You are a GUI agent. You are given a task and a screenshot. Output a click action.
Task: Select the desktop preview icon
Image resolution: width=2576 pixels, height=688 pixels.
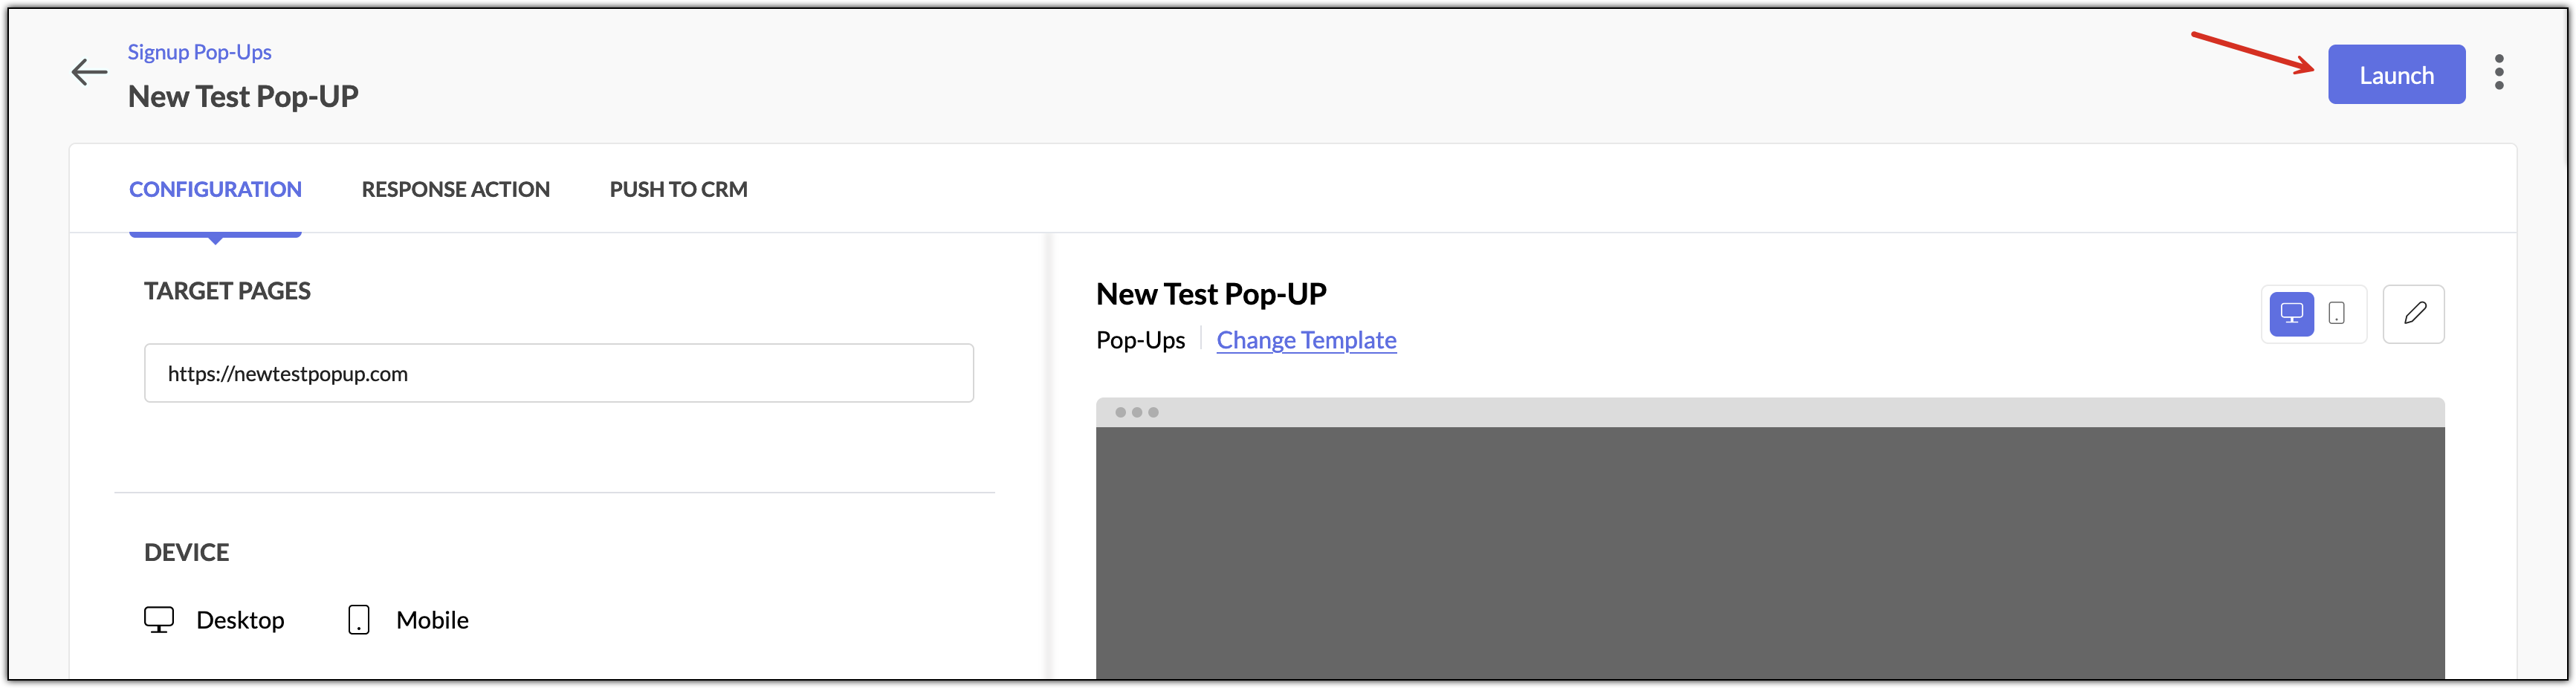2291,313
